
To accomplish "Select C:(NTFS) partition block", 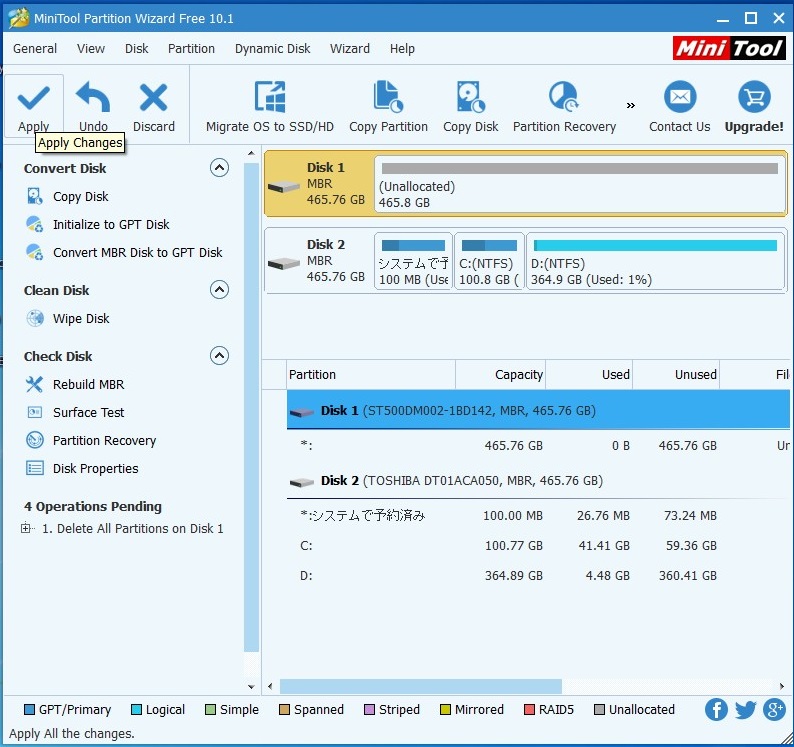I will point(489,261).
